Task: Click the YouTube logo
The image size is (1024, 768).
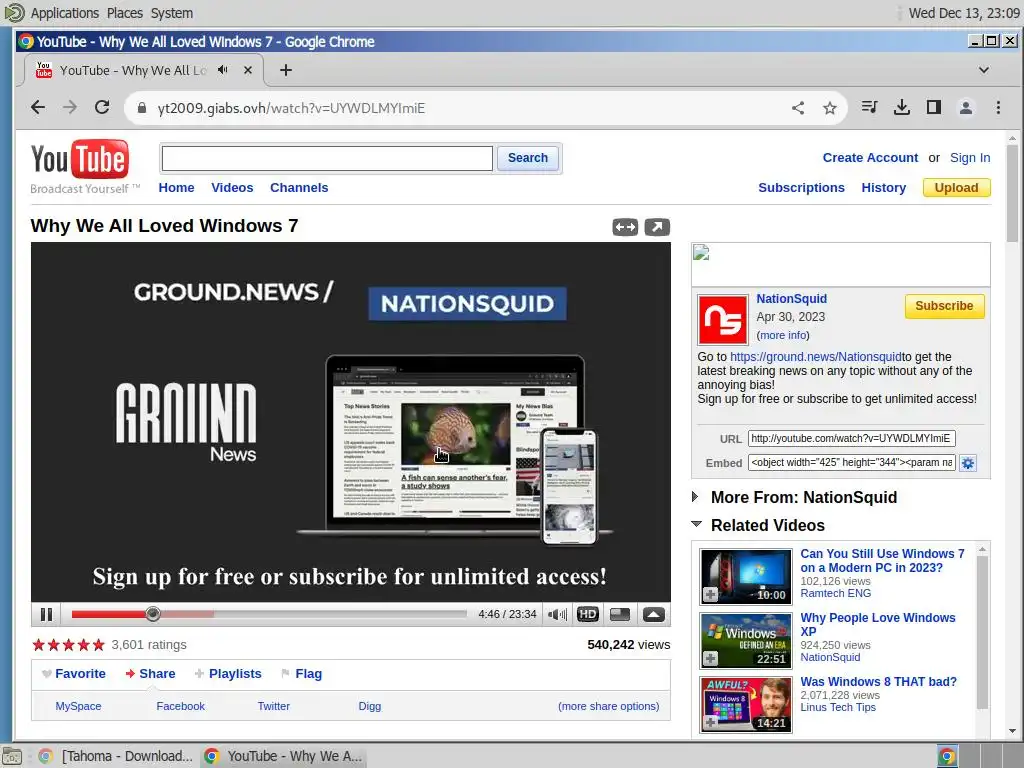Action: pyautogui.click(x=80, y=159)
